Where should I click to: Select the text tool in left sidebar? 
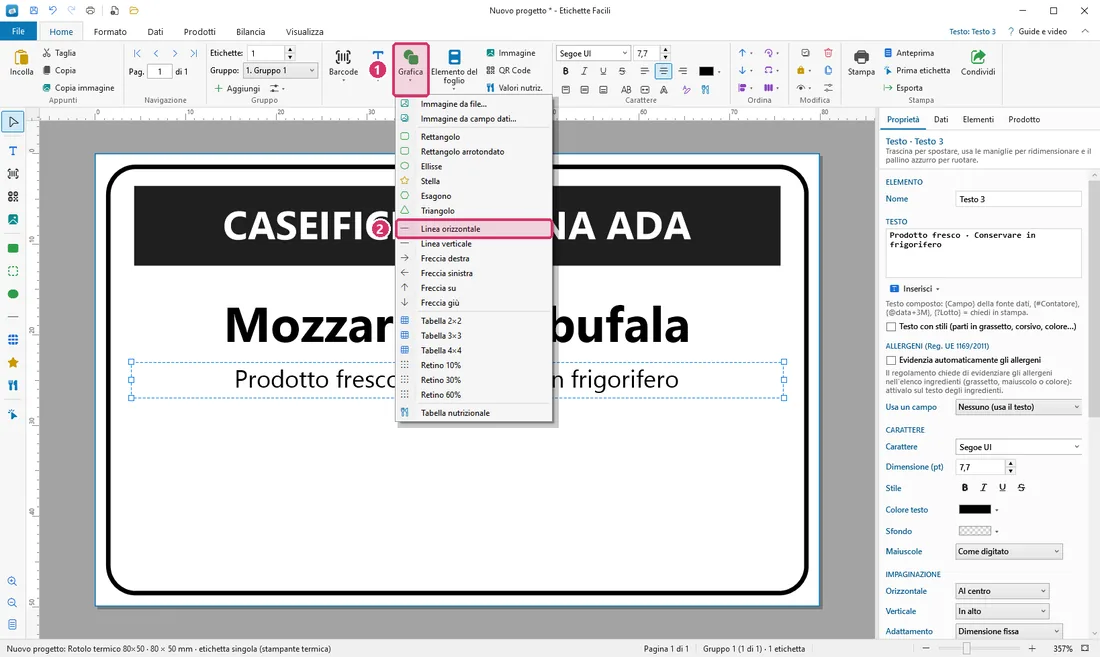[x=13, y=151]
